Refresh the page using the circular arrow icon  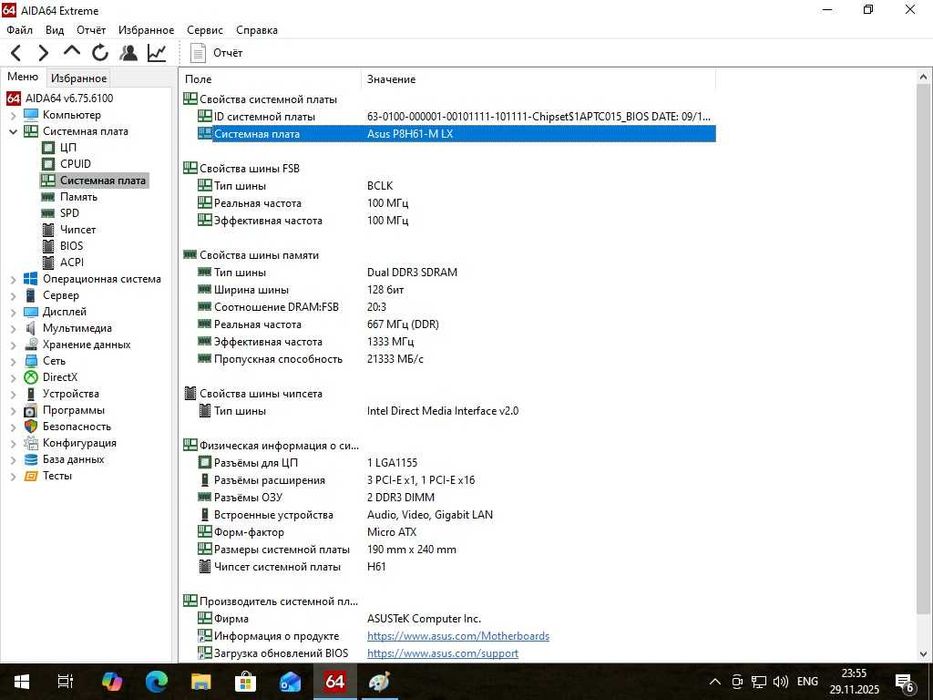click(100, 53)
